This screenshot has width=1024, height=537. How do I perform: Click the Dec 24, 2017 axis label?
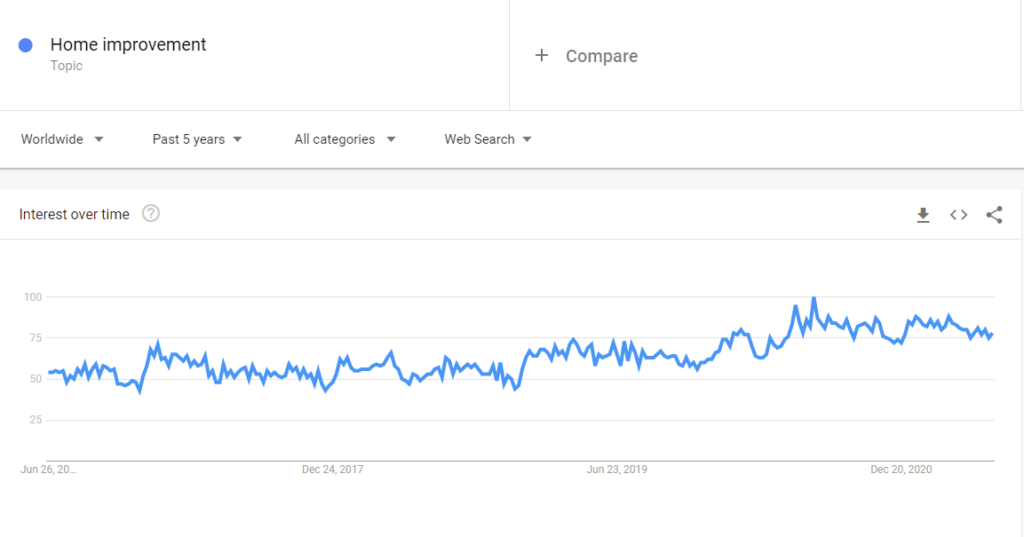(x=332, y=469)
